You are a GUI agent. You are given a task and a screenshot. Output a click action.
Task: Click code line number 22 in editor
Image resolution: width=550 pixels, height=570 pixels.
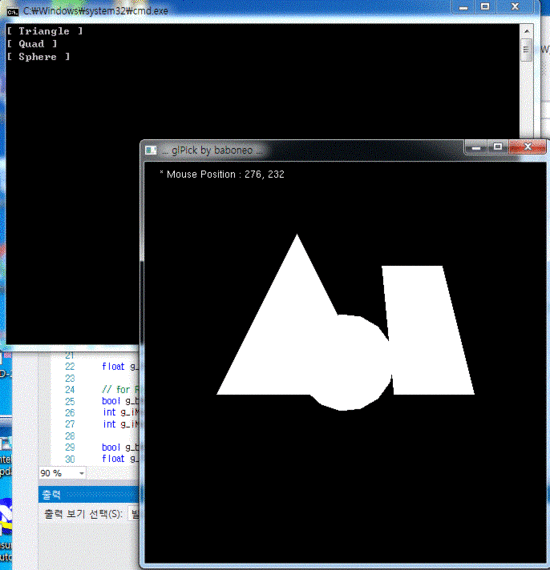70,366
